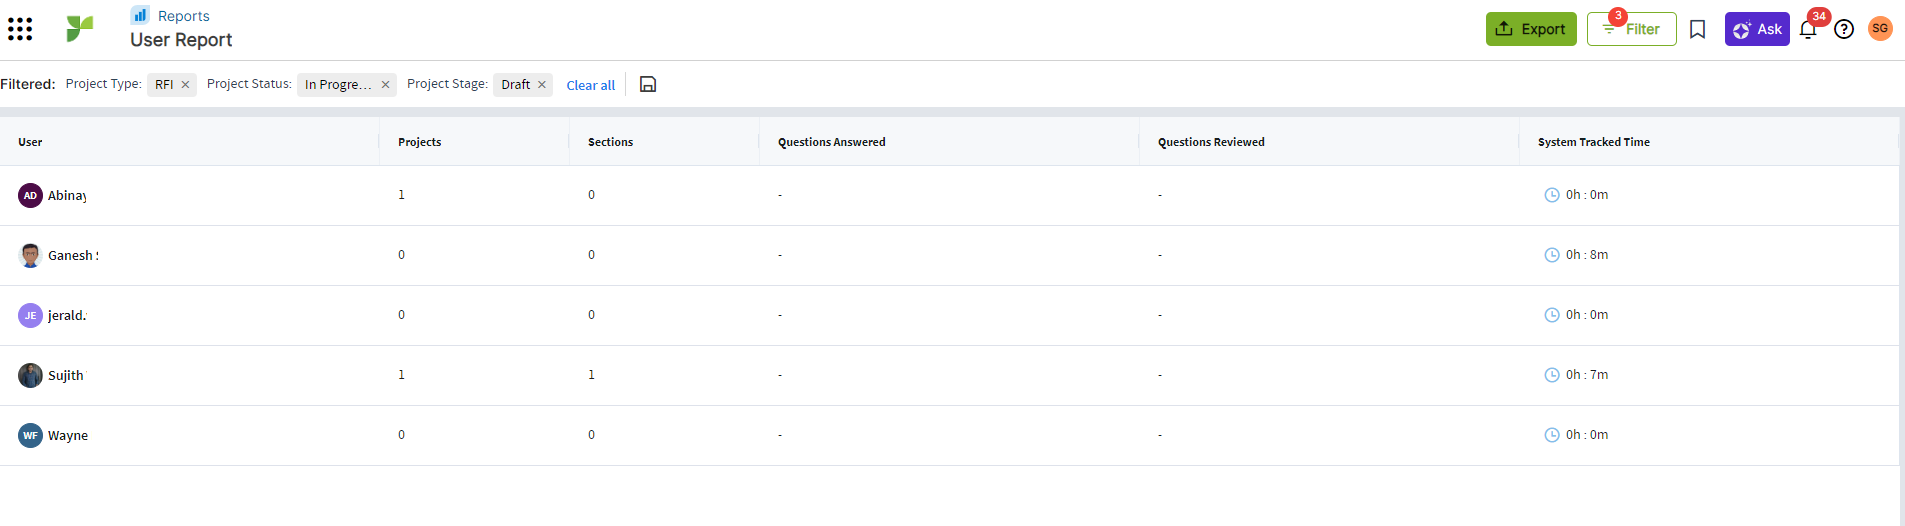1905x526 pixels.
Task: Save filter using the floppy disk icon
Action: tap(648, 84)
